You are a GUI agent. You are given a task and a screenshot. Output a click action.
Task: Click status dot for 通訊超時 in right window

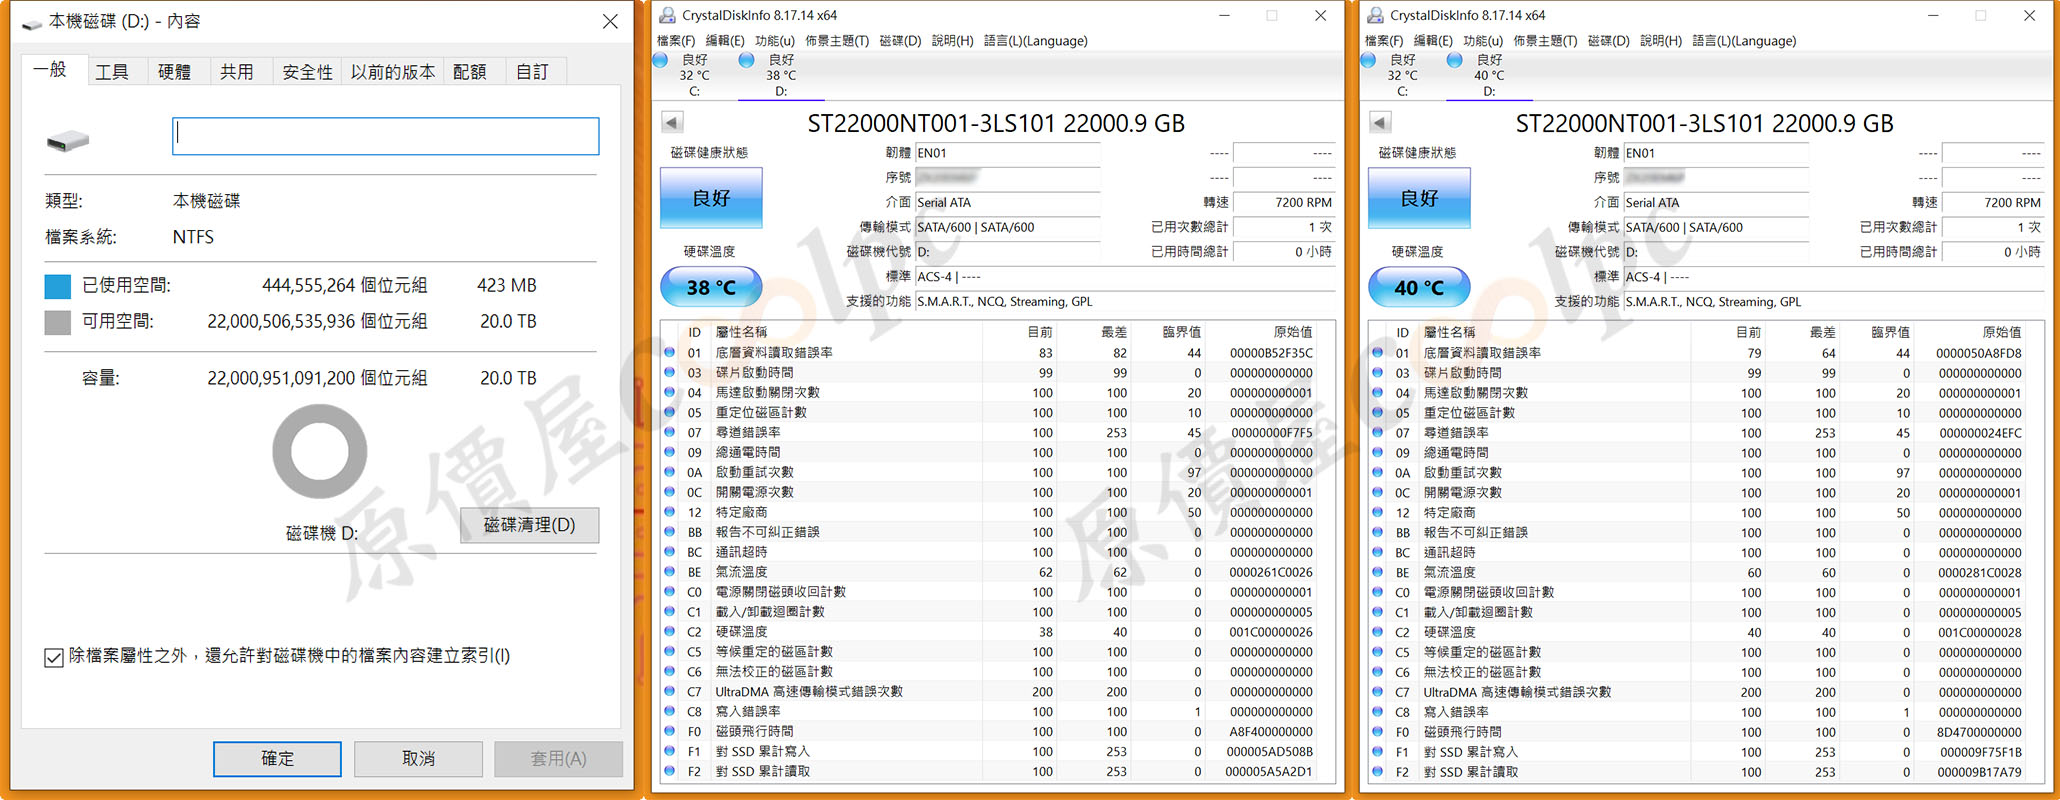[1378, 552]
